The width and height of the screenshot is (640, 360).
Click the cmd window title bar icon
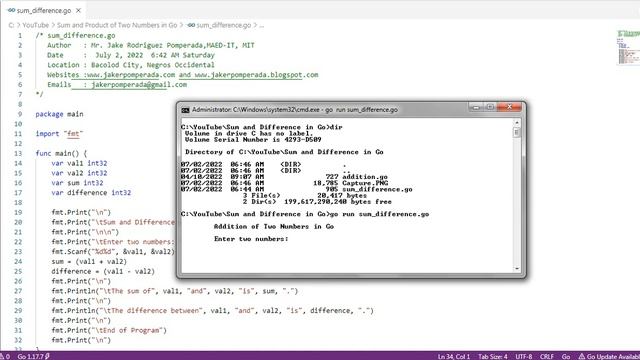click(185, 110)
